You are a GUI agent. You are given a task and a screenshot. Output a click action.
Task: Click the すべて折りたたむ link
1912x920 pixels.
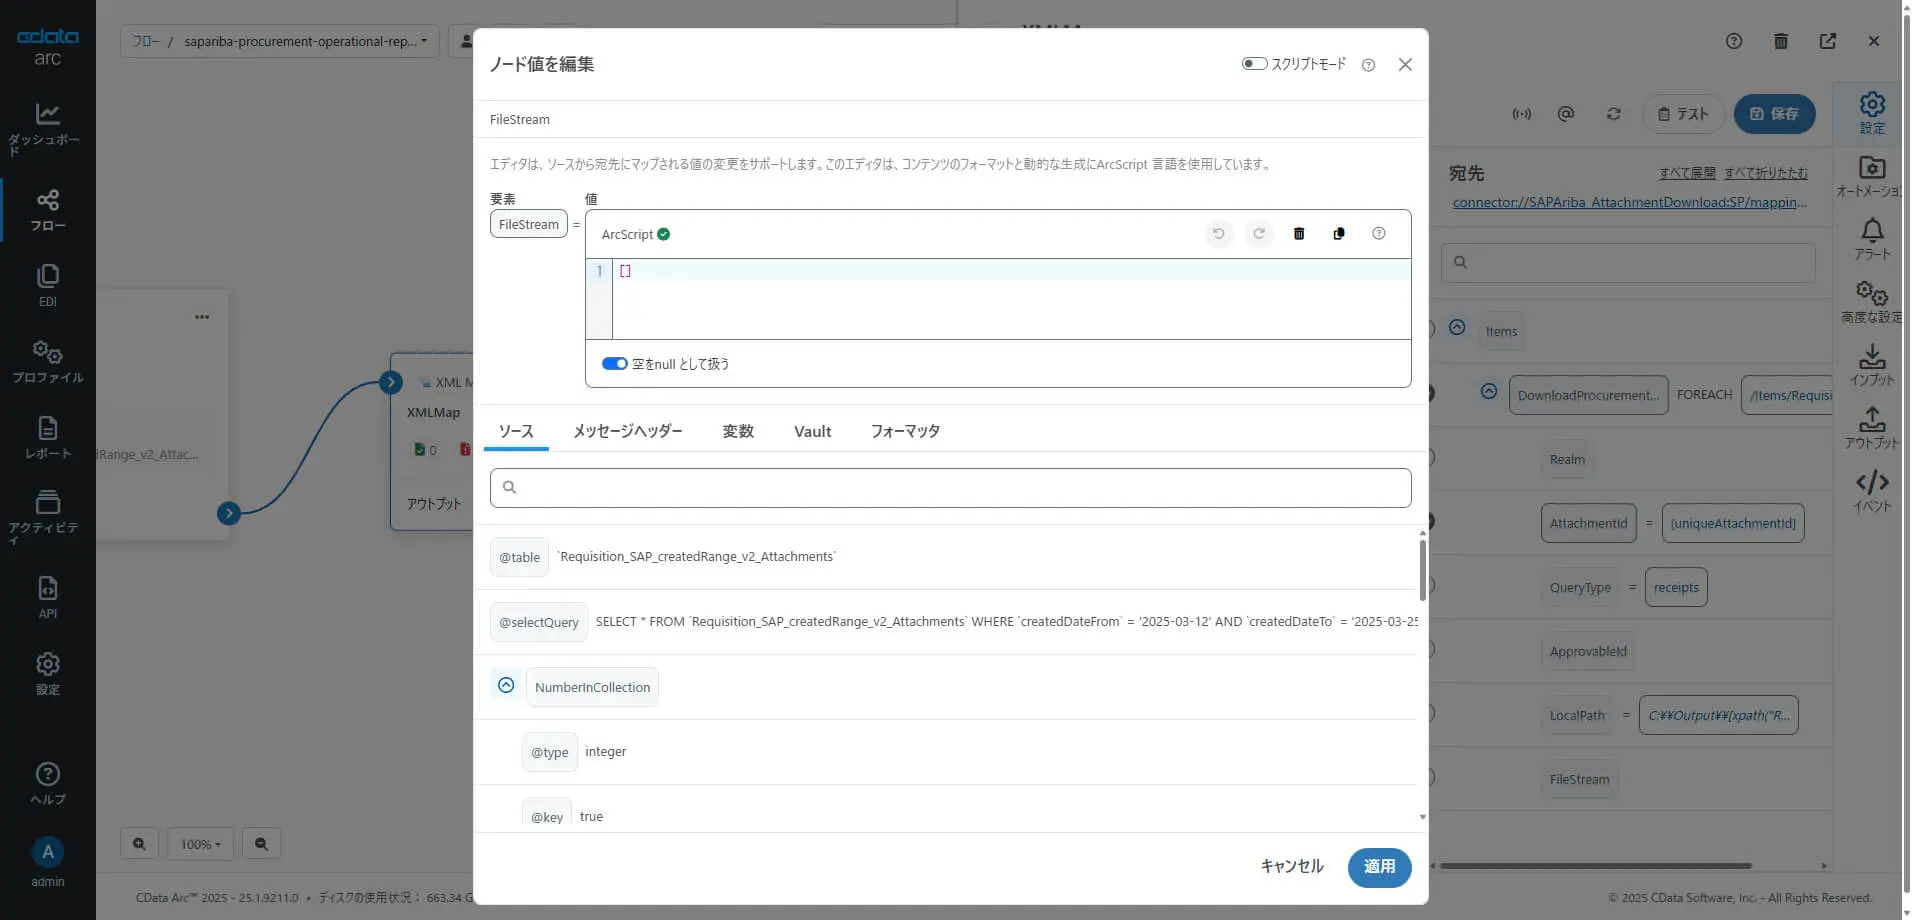[x=1766, y=173]
